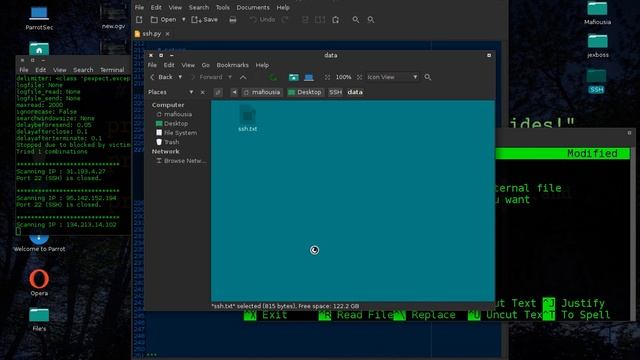The image size is (640, 360).
Task: Go to the mahousia path bar button
Action: [x=262, y=92]
